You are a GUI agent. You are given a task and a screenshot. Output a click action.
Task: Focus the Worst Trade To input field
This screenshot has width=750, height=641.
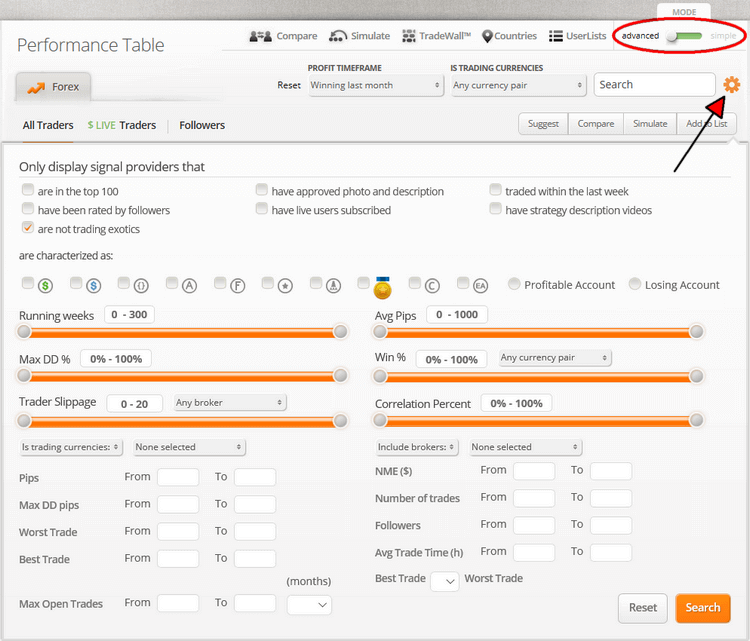click(255, 531)
